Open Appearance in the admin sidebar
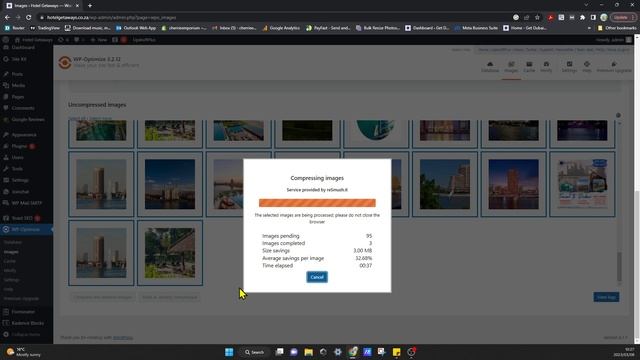 click(24, 135)
